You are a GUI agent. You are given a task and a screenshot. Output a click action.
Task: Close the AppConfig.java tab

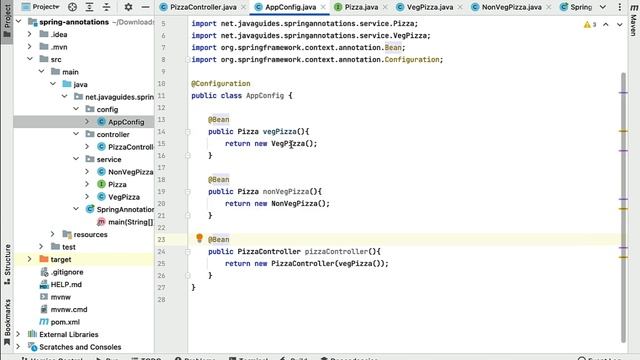click(x=323, y=7)
